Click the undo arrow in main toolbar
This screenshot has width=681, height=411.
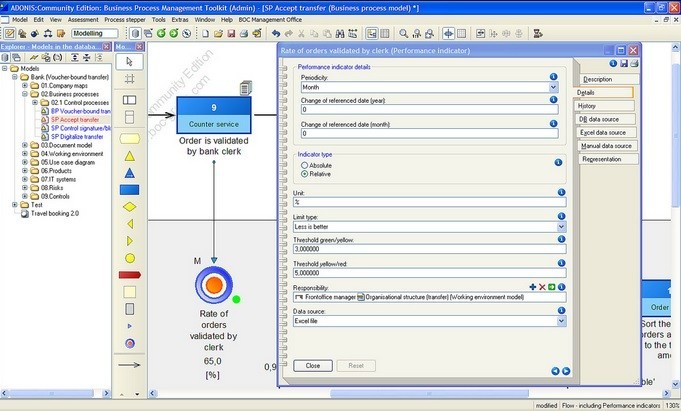click(x=276, y=33)
